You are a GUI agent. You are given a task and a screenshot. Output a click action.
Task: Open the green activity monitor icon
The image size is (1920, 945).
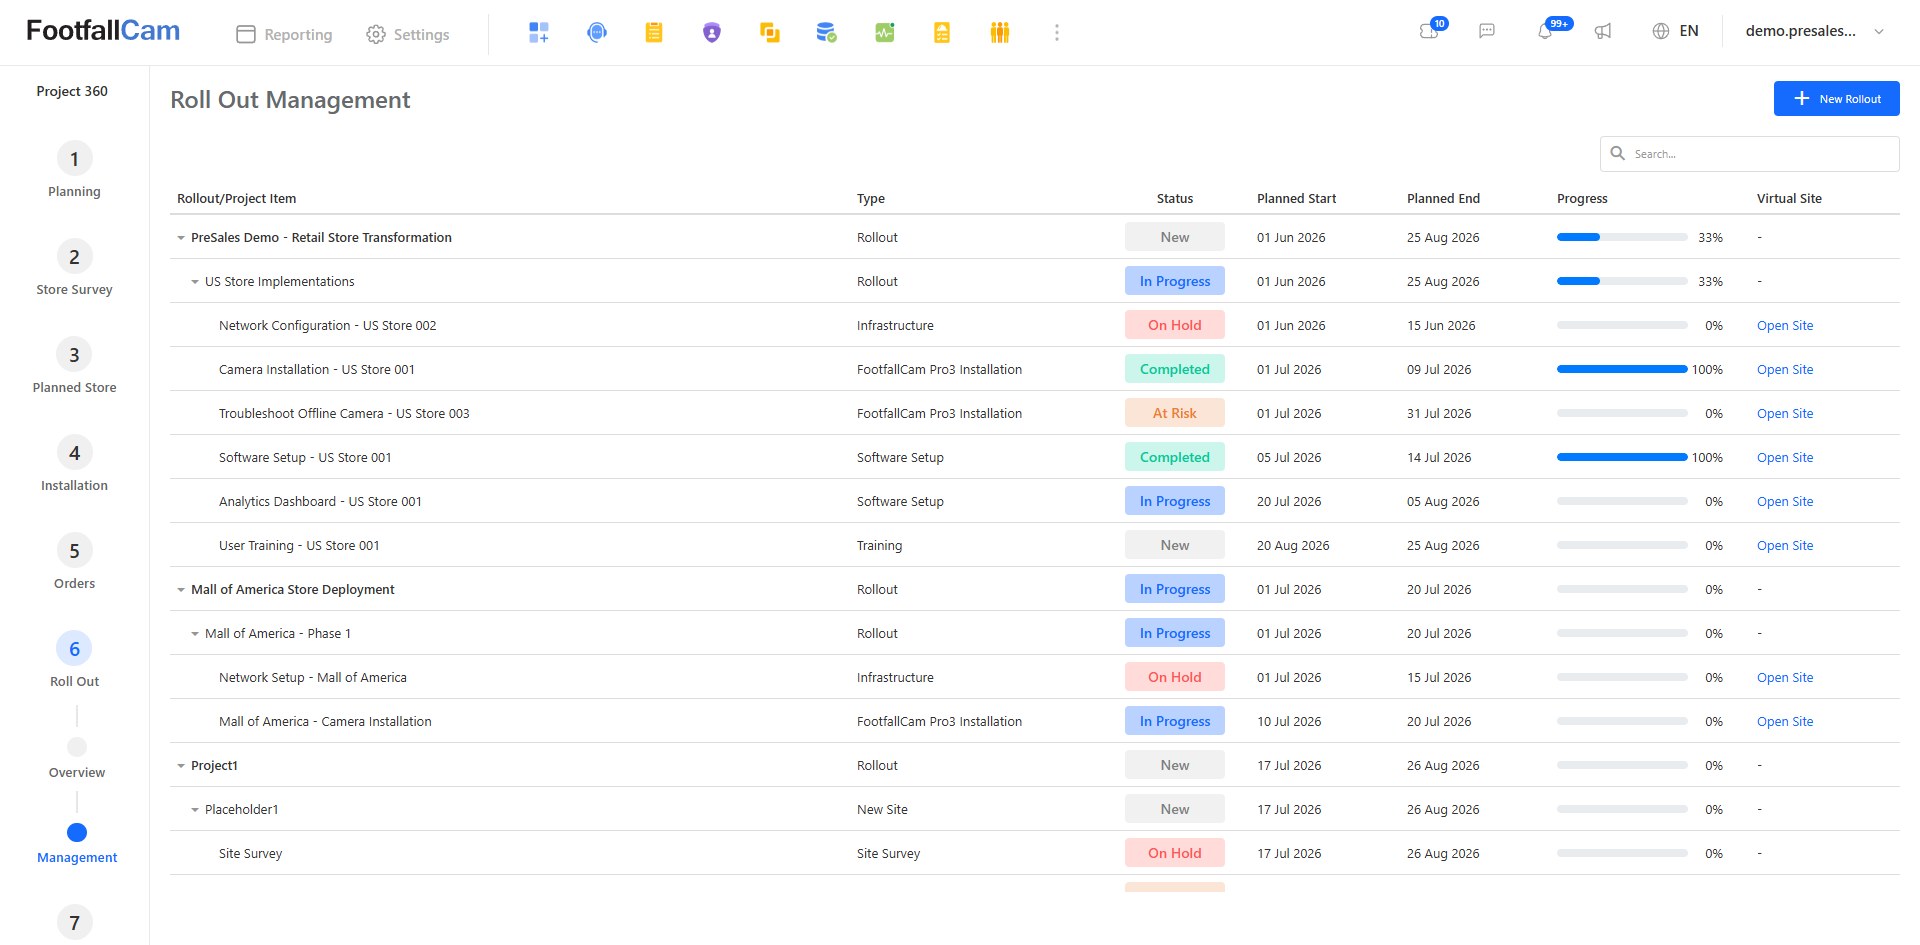point(885,33)
